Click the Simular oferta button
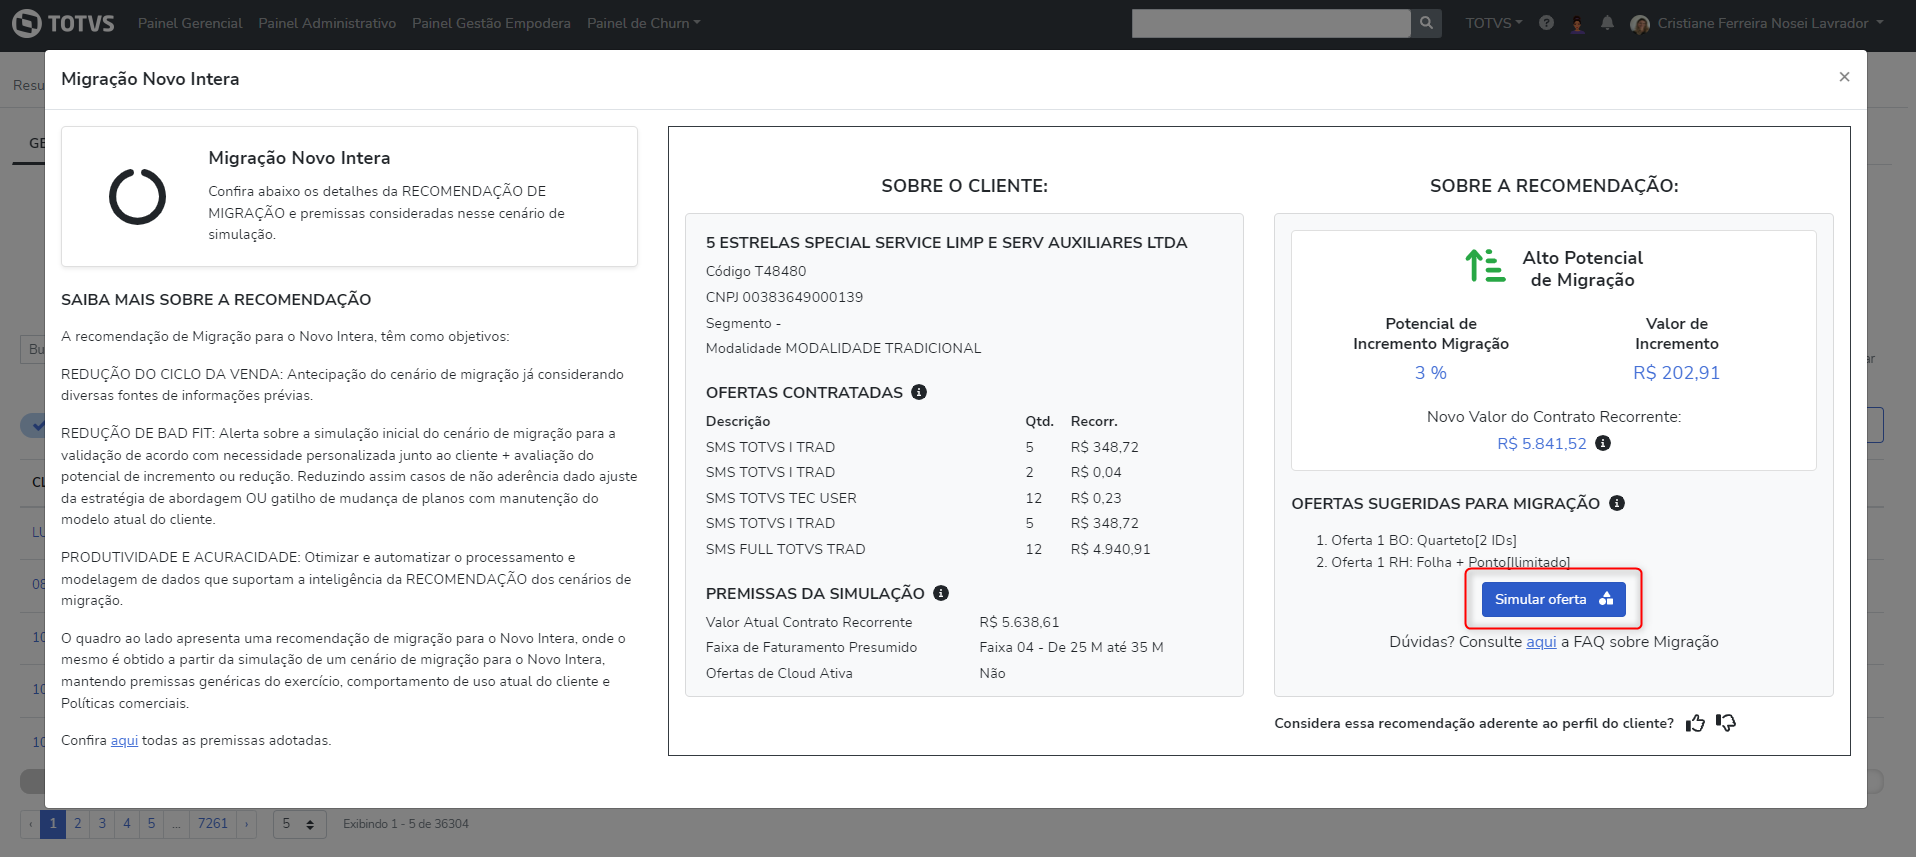 tap(1553, 599)
